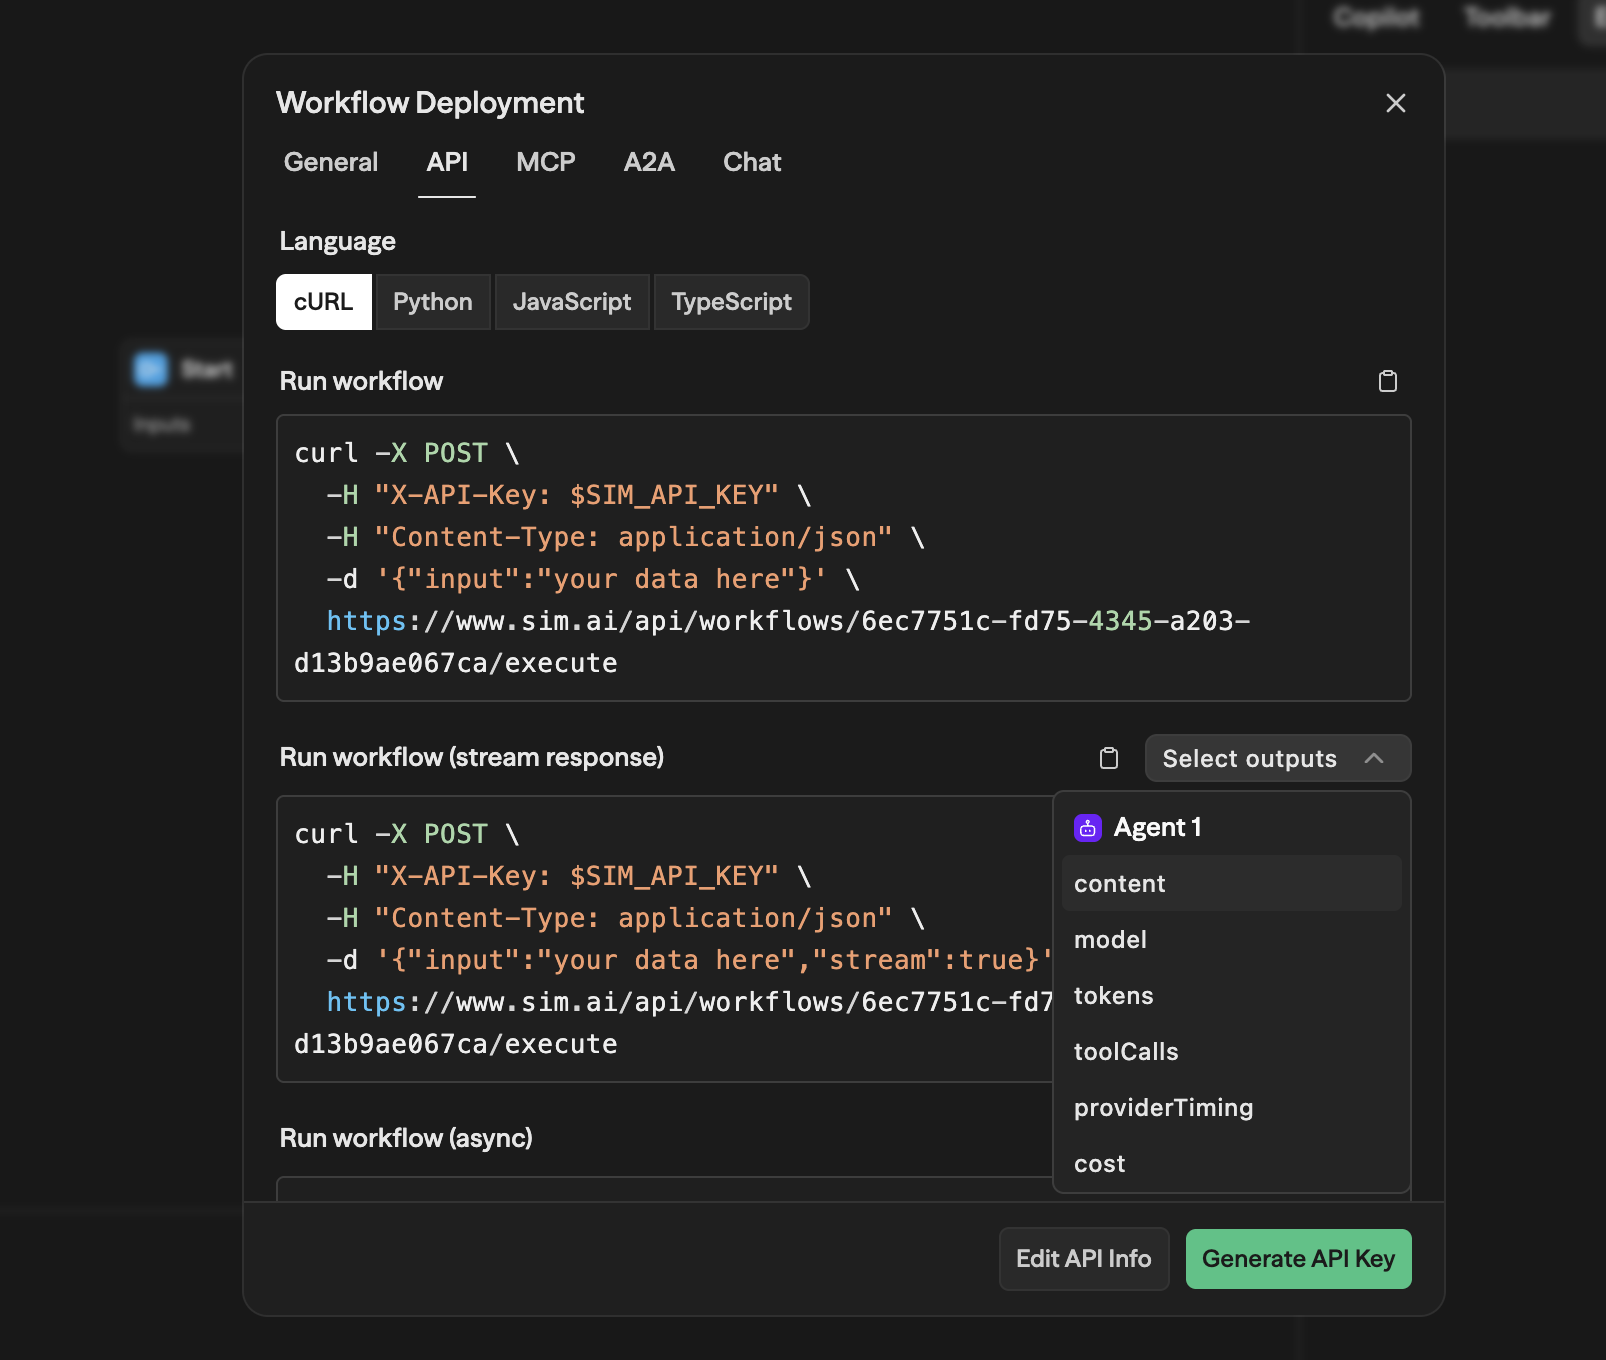
Task: Switch to the General tab
Action: 330,162
